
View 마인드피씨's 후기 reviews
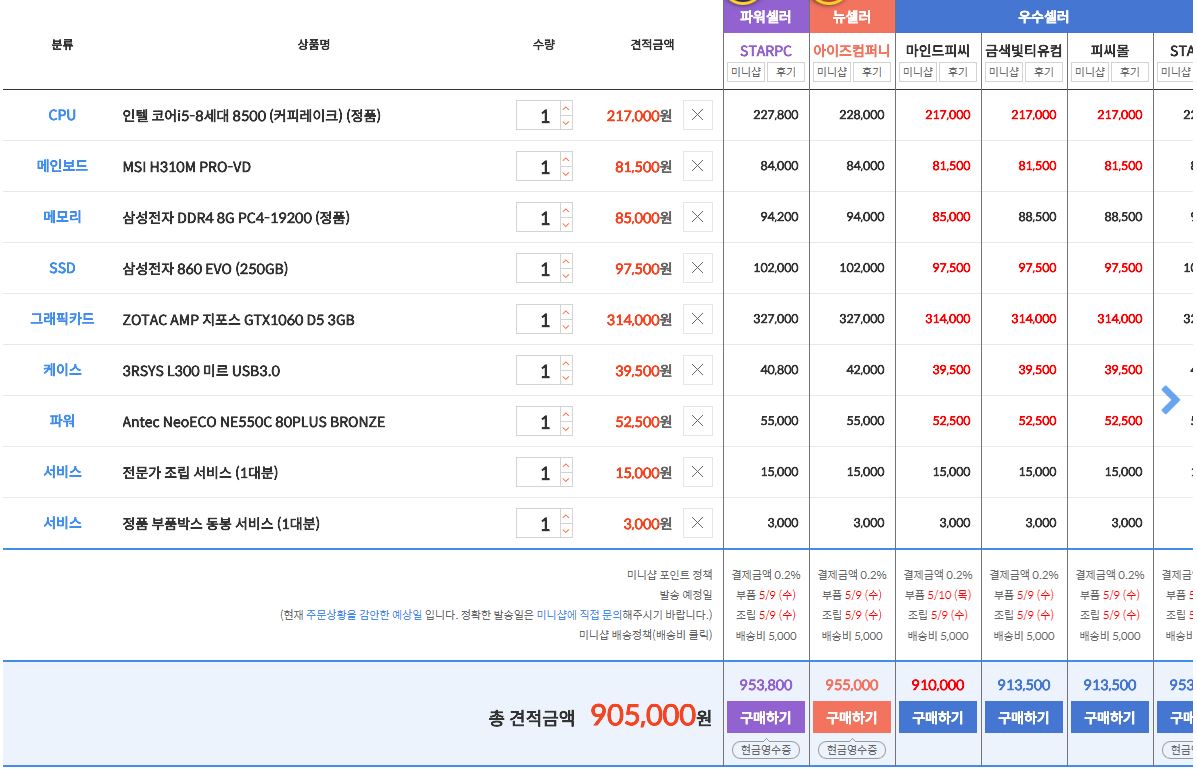tap(957, 72)
